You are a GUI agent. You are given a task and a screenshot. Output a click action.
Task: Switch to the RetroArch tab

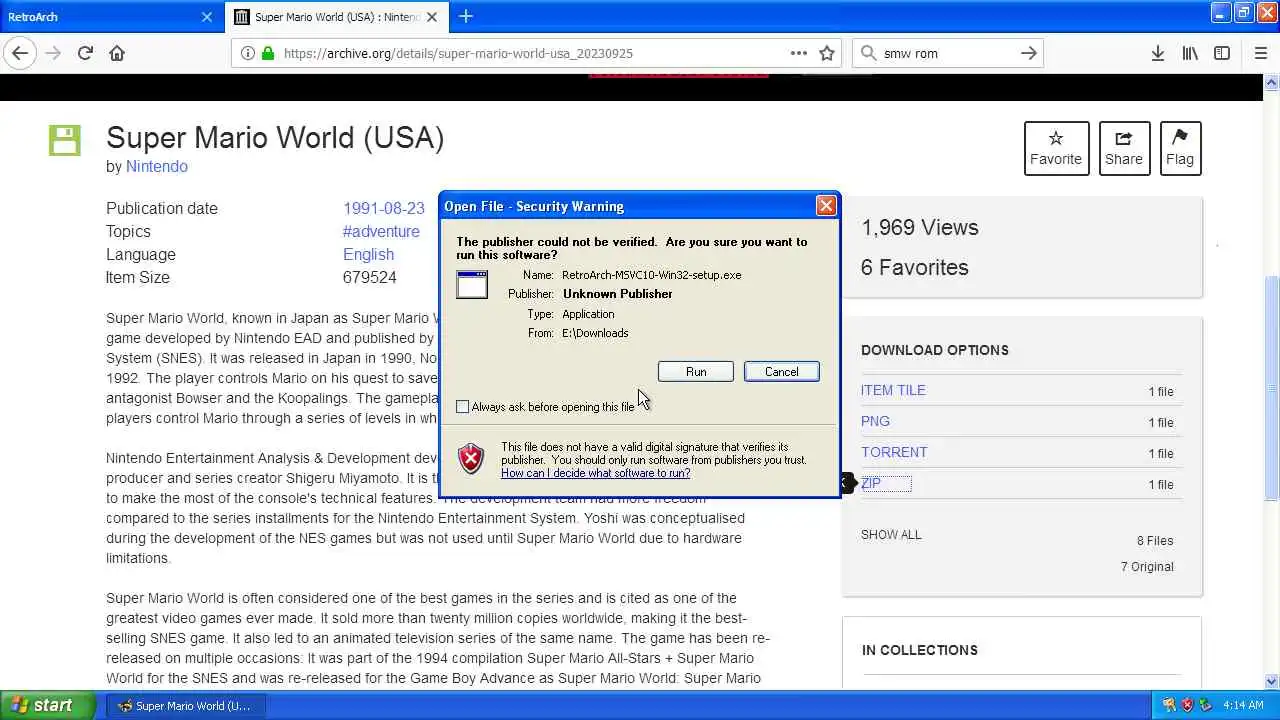[100, 17]
